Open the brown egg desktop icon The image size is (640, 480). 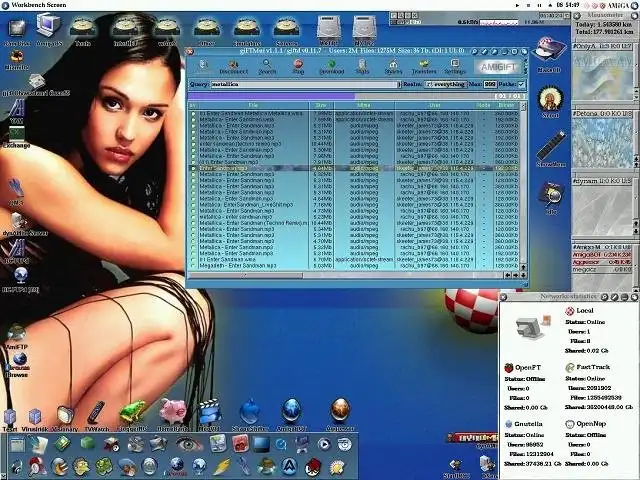tap(340, 414)
